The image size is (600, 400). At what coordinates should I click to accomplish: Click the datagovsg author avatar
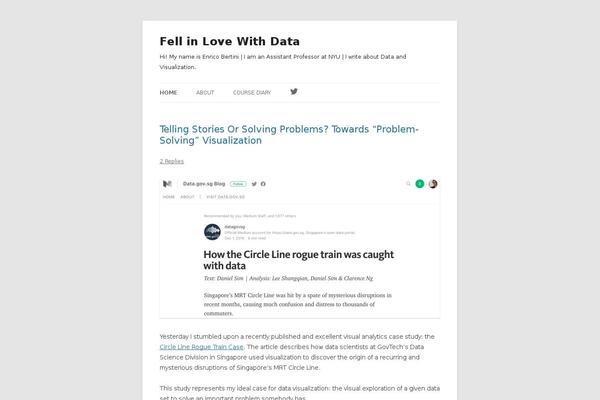click(x=212, y=232)
